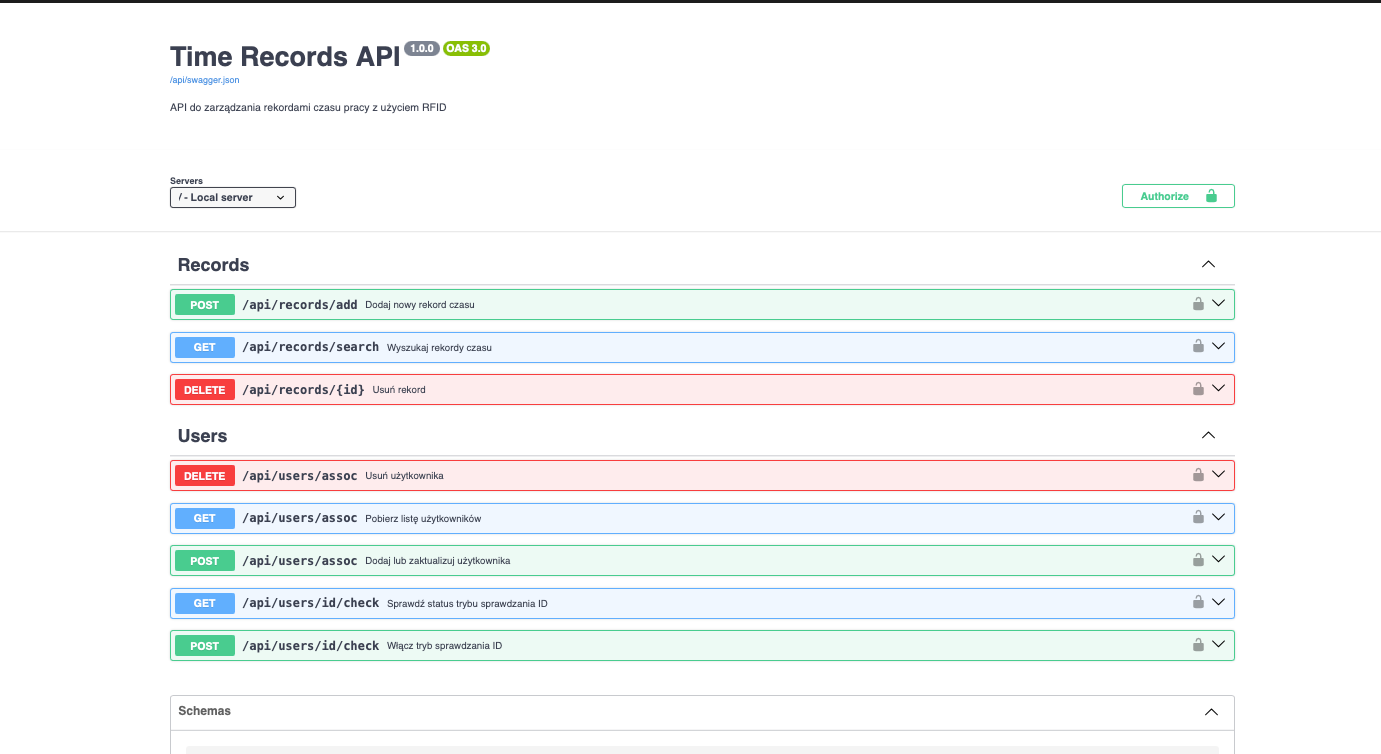Collapse the Users section
The height and width of the screenshot is (754, 1381).
pyautogui.click(x=1208, y=436)
